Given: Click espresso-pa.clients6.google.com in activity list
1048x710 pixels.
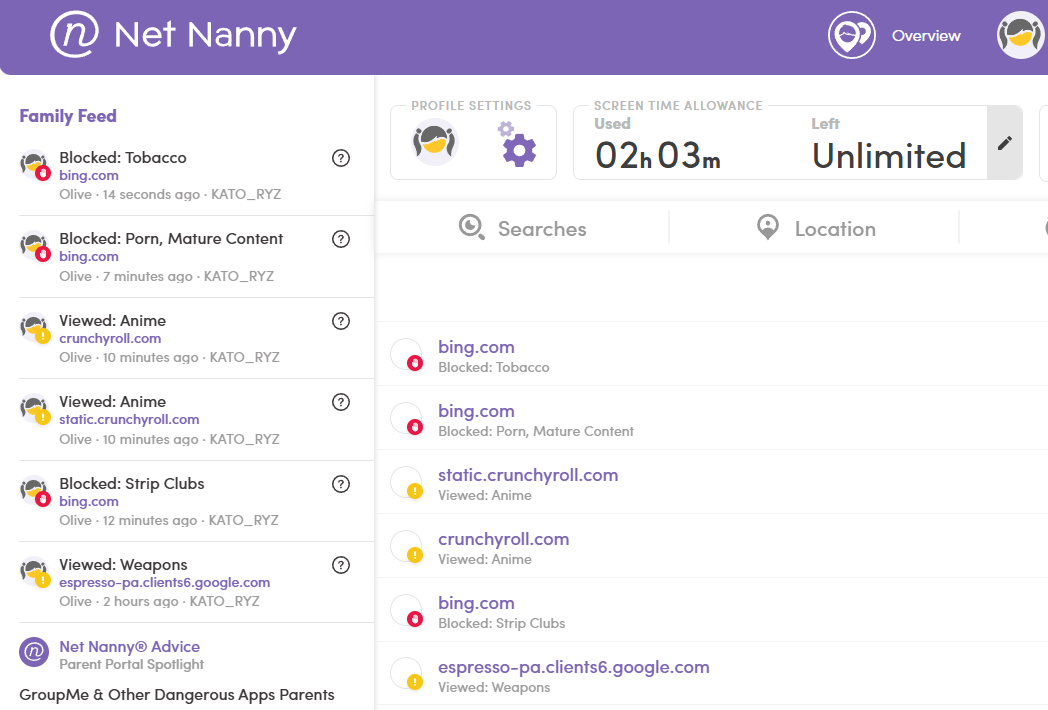Looking at the screenshot, I should click(573, 667).
